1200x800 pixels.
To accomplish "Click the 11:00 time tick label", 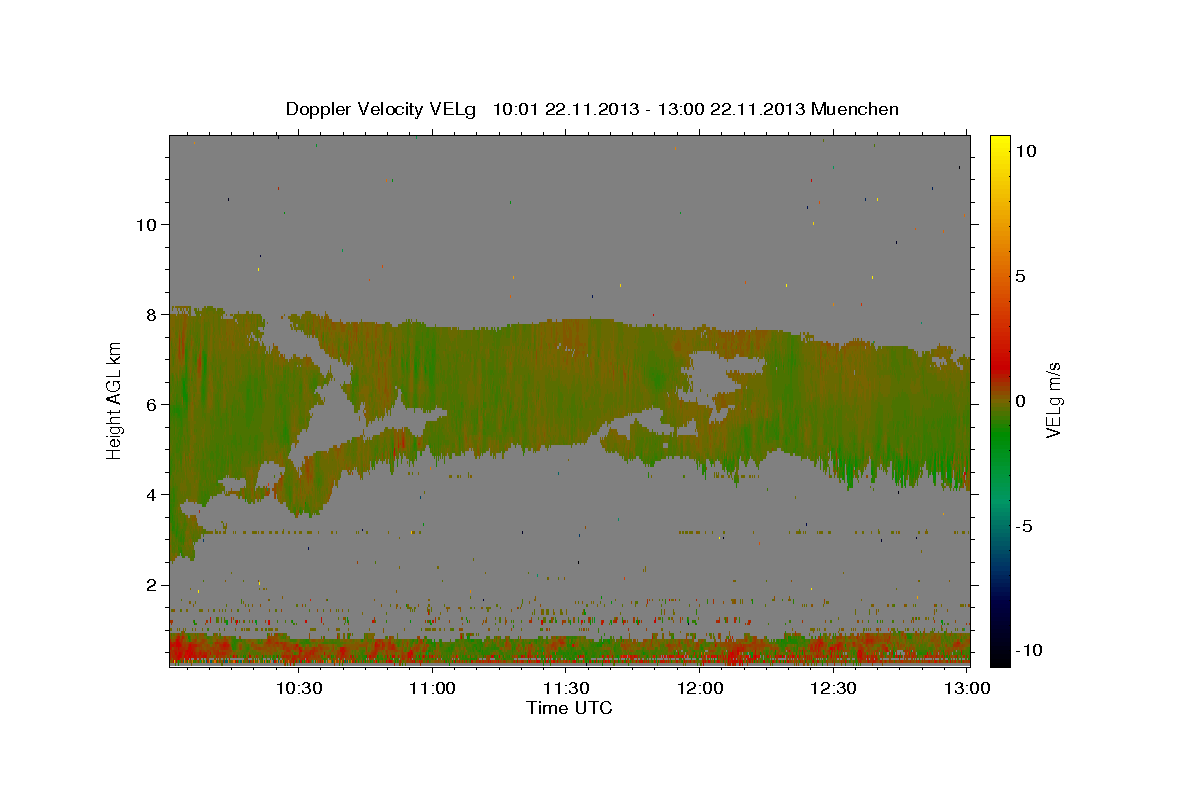I will (432, 688).
